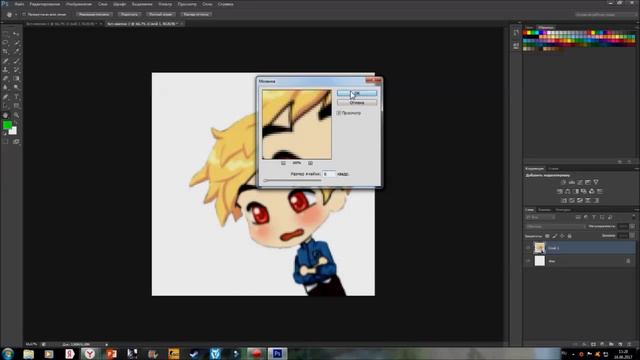Select the Eyedropper tool
The height and width of the screenshot is (360, 640).
(x=16, y=52)
